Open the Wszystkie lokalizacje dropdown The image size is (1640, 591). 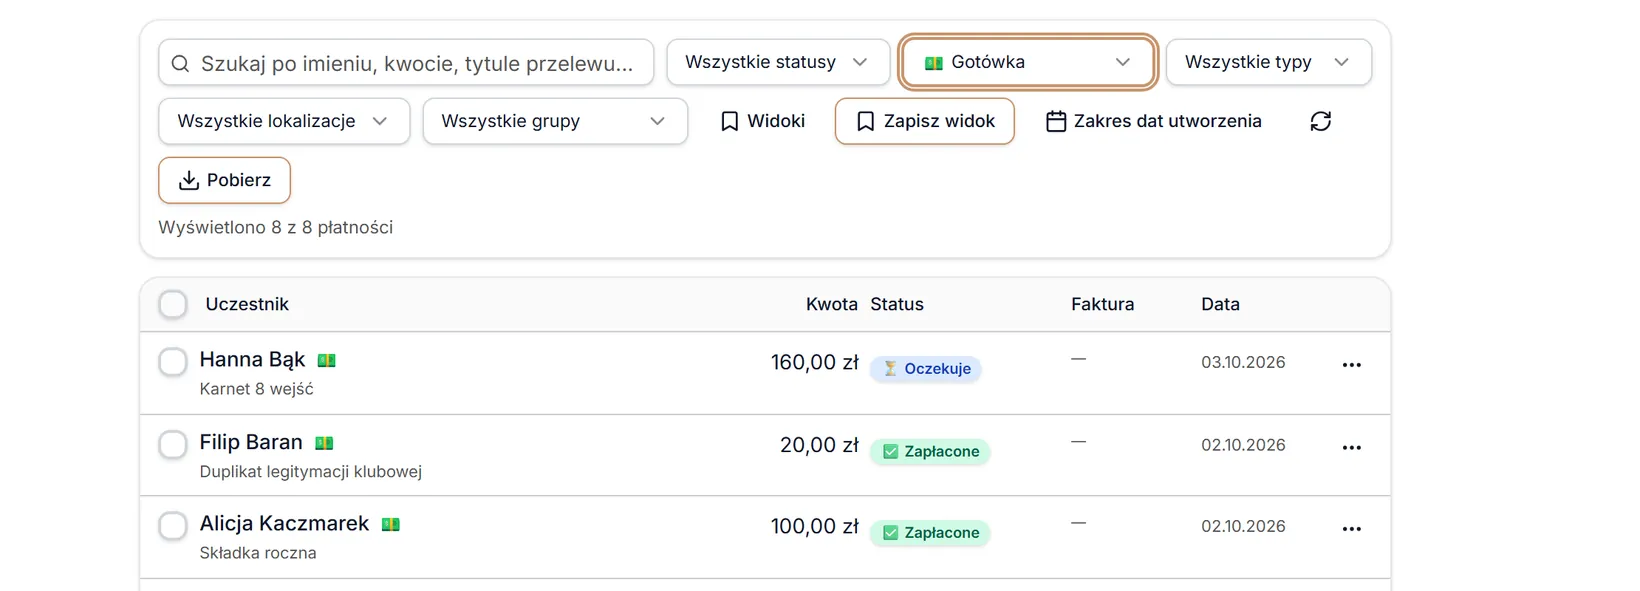(x=284, y=121)
